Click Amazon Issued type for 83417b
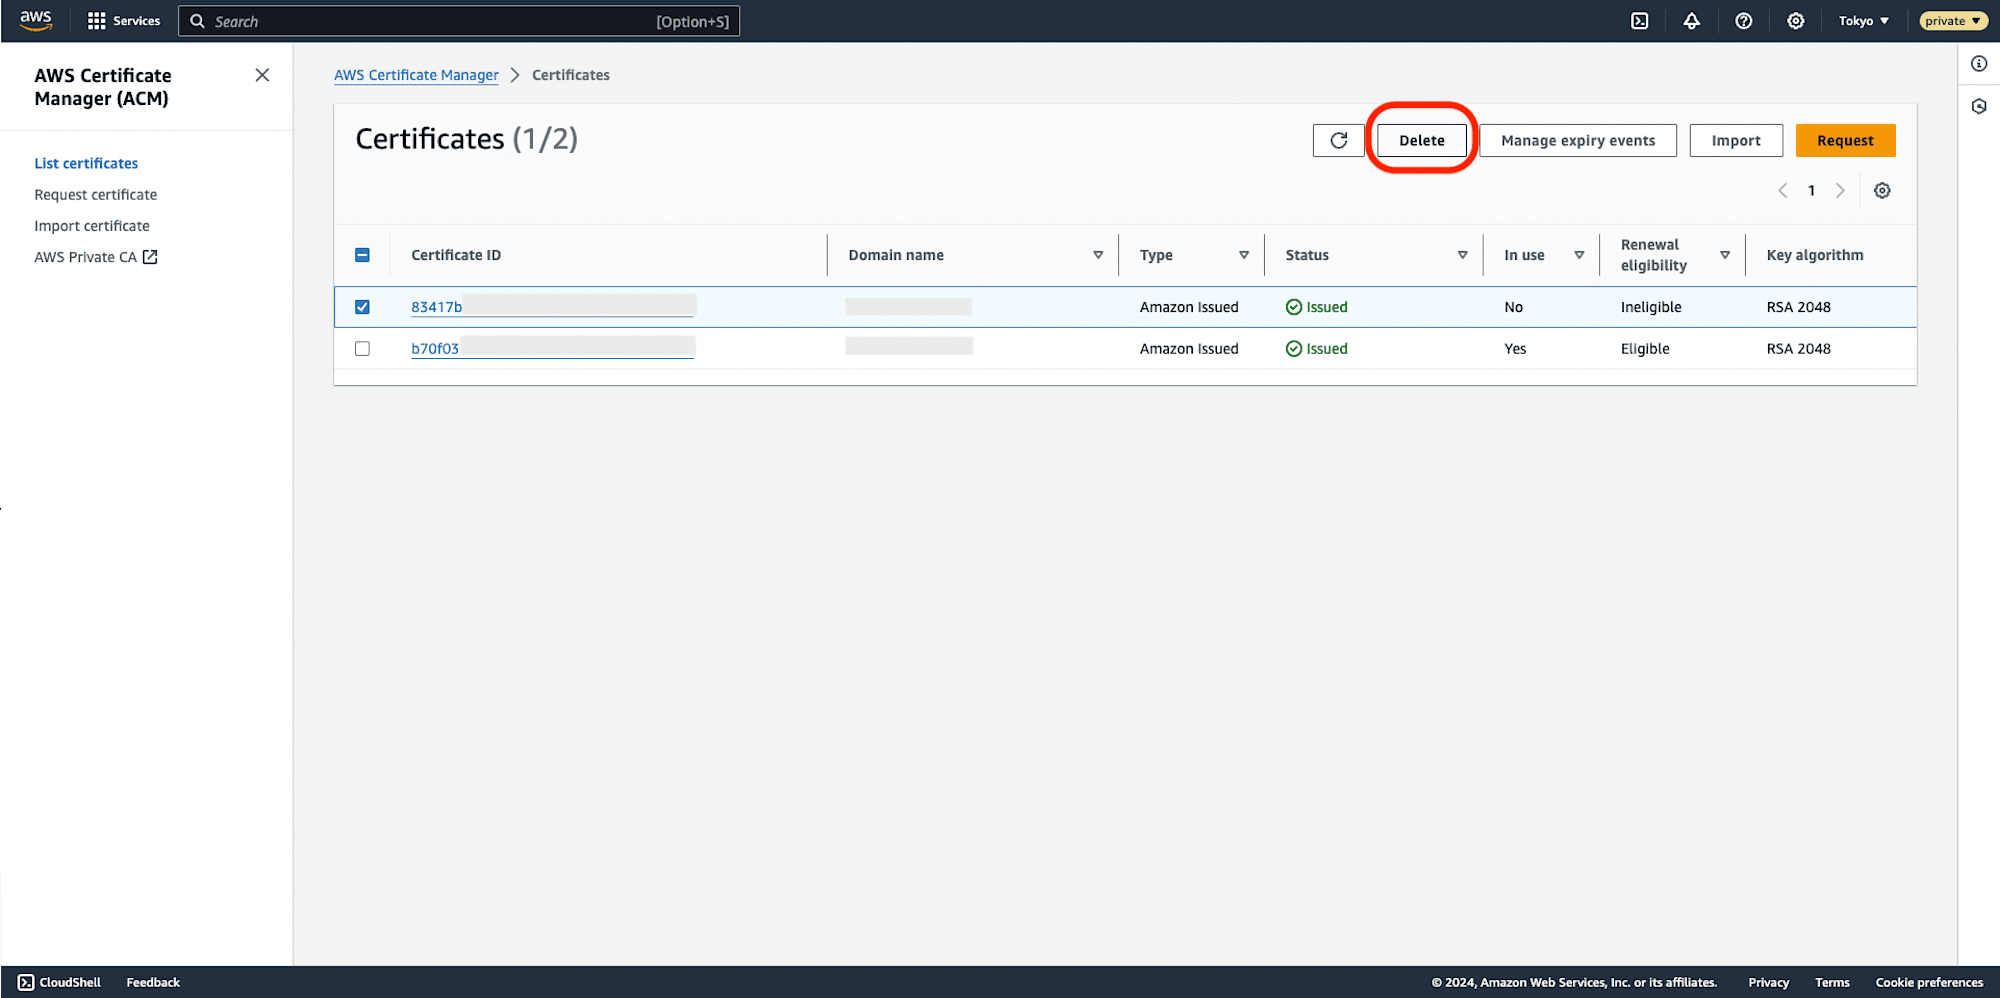2000x998 pixels. (x=1189, y=307)
